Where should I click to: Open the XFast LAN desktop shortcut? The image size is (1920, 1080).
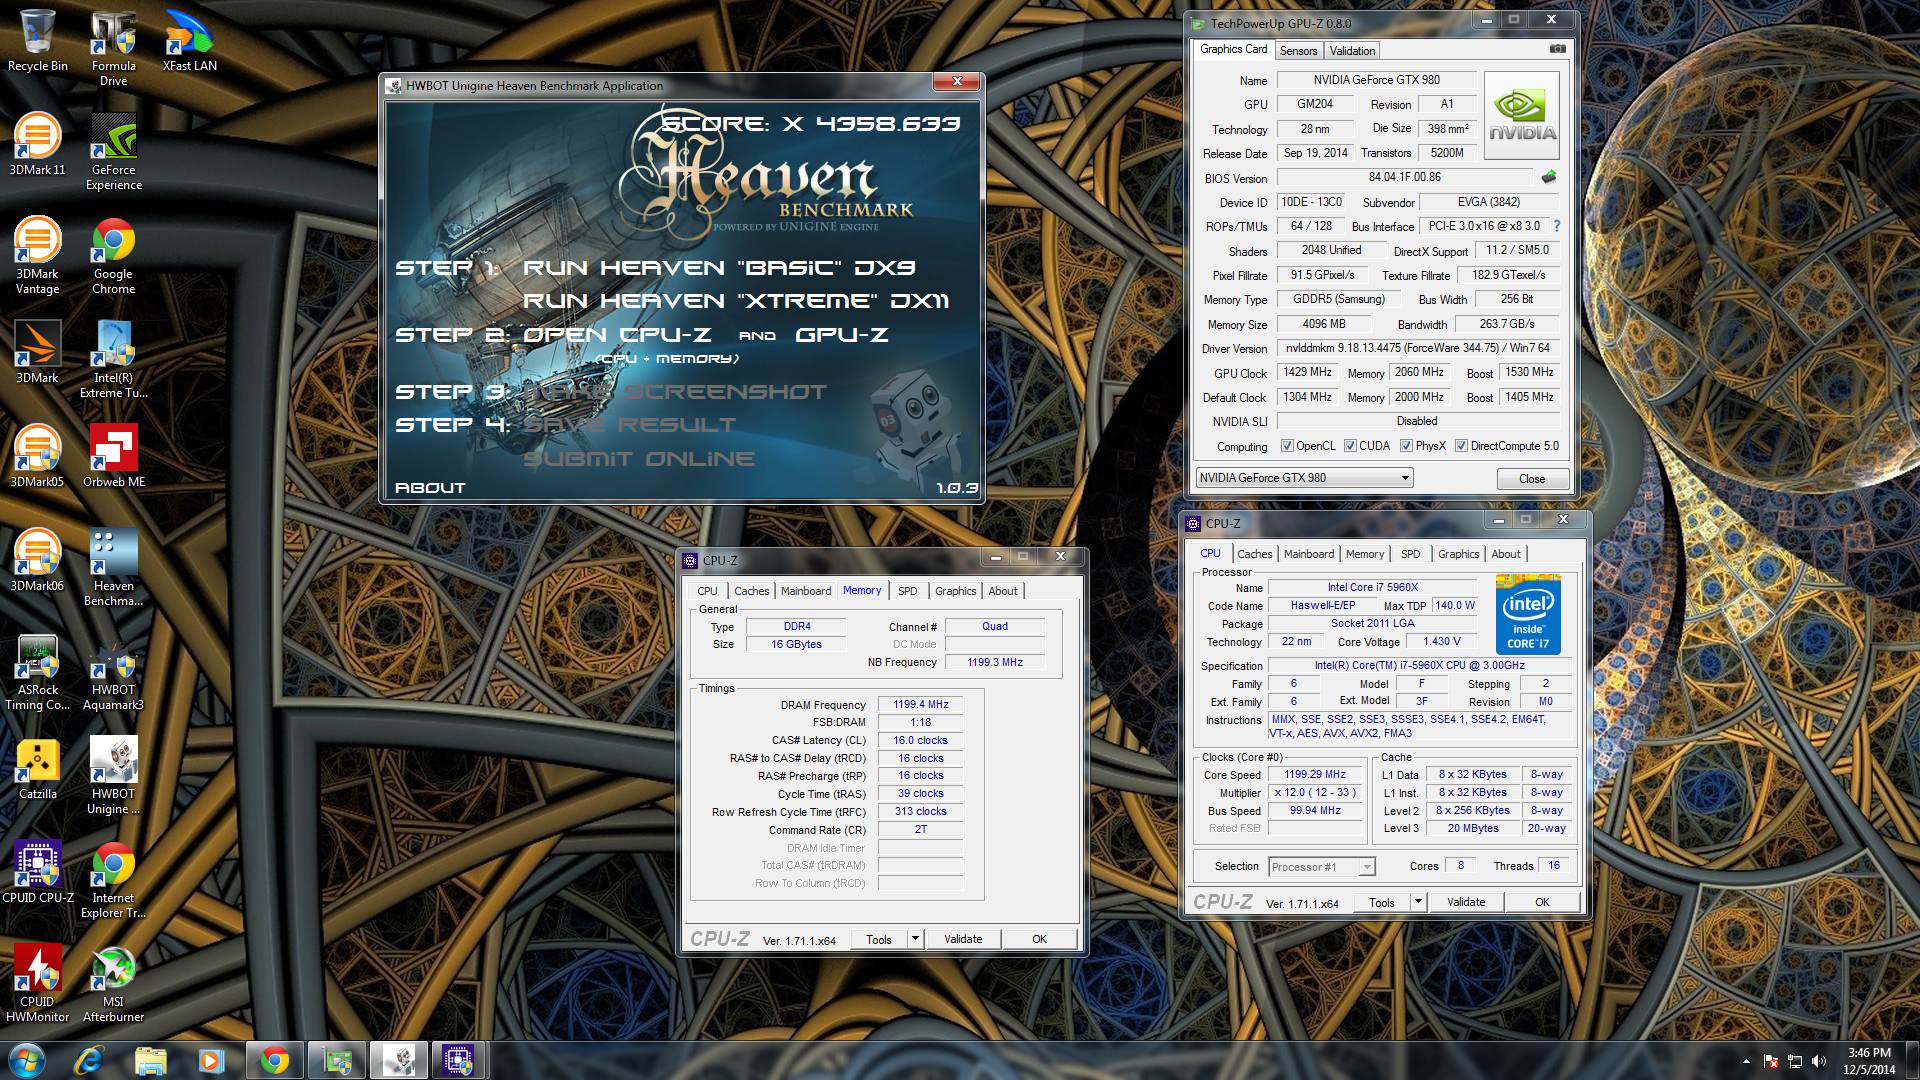tap(190, 42)
